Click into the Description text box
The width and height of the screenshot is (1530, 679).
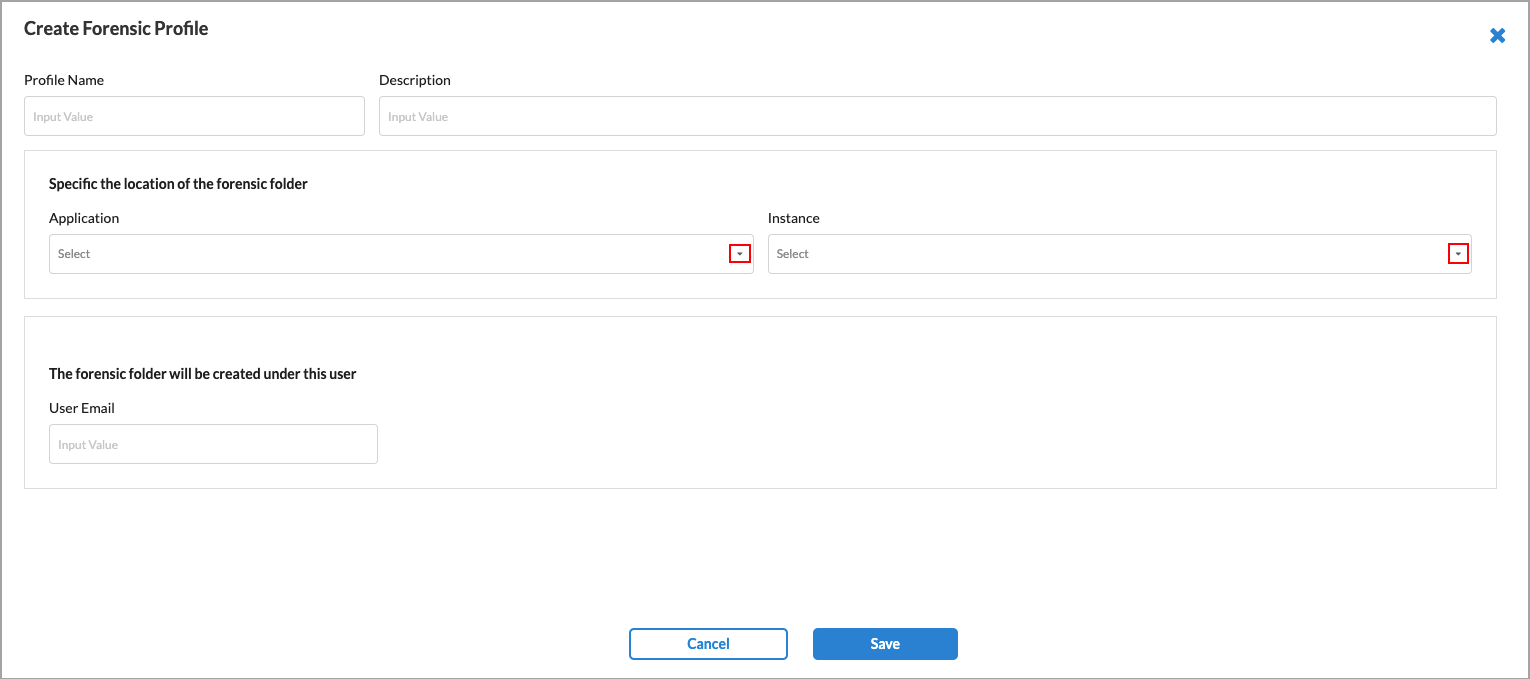(937, 116)
